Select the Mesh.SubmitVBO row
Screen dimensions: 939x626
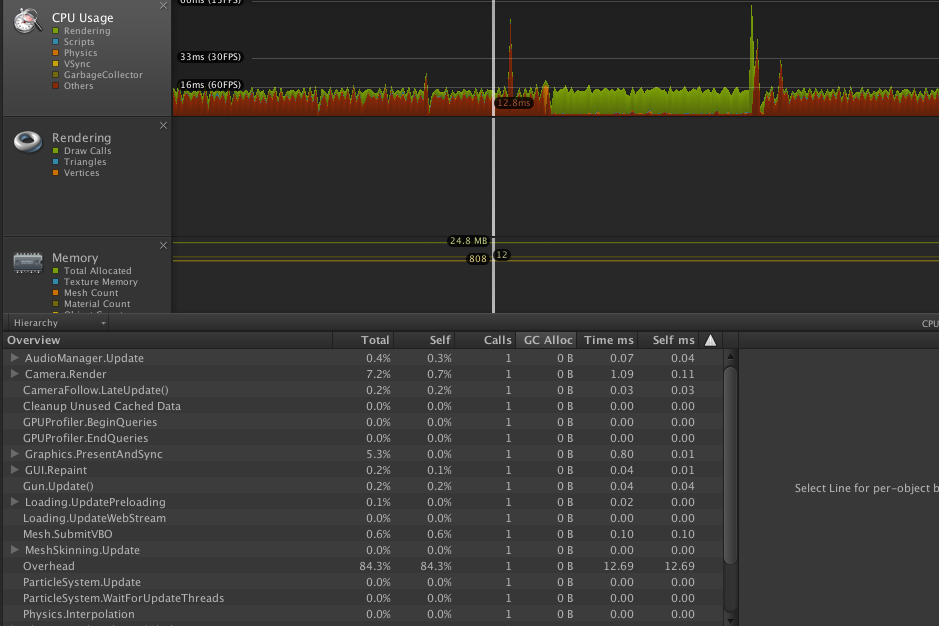click(364, 534)
